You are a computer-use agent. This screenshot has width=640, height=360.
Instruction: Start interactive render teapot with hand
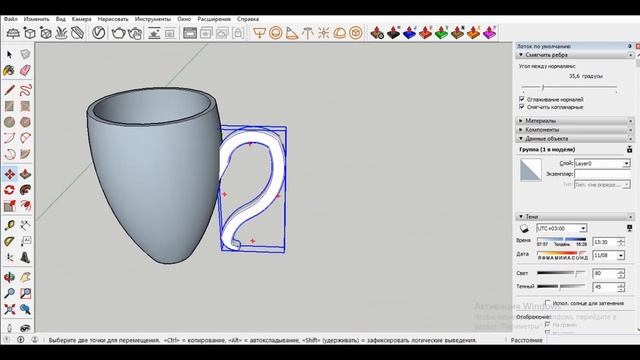click(135, 33)
